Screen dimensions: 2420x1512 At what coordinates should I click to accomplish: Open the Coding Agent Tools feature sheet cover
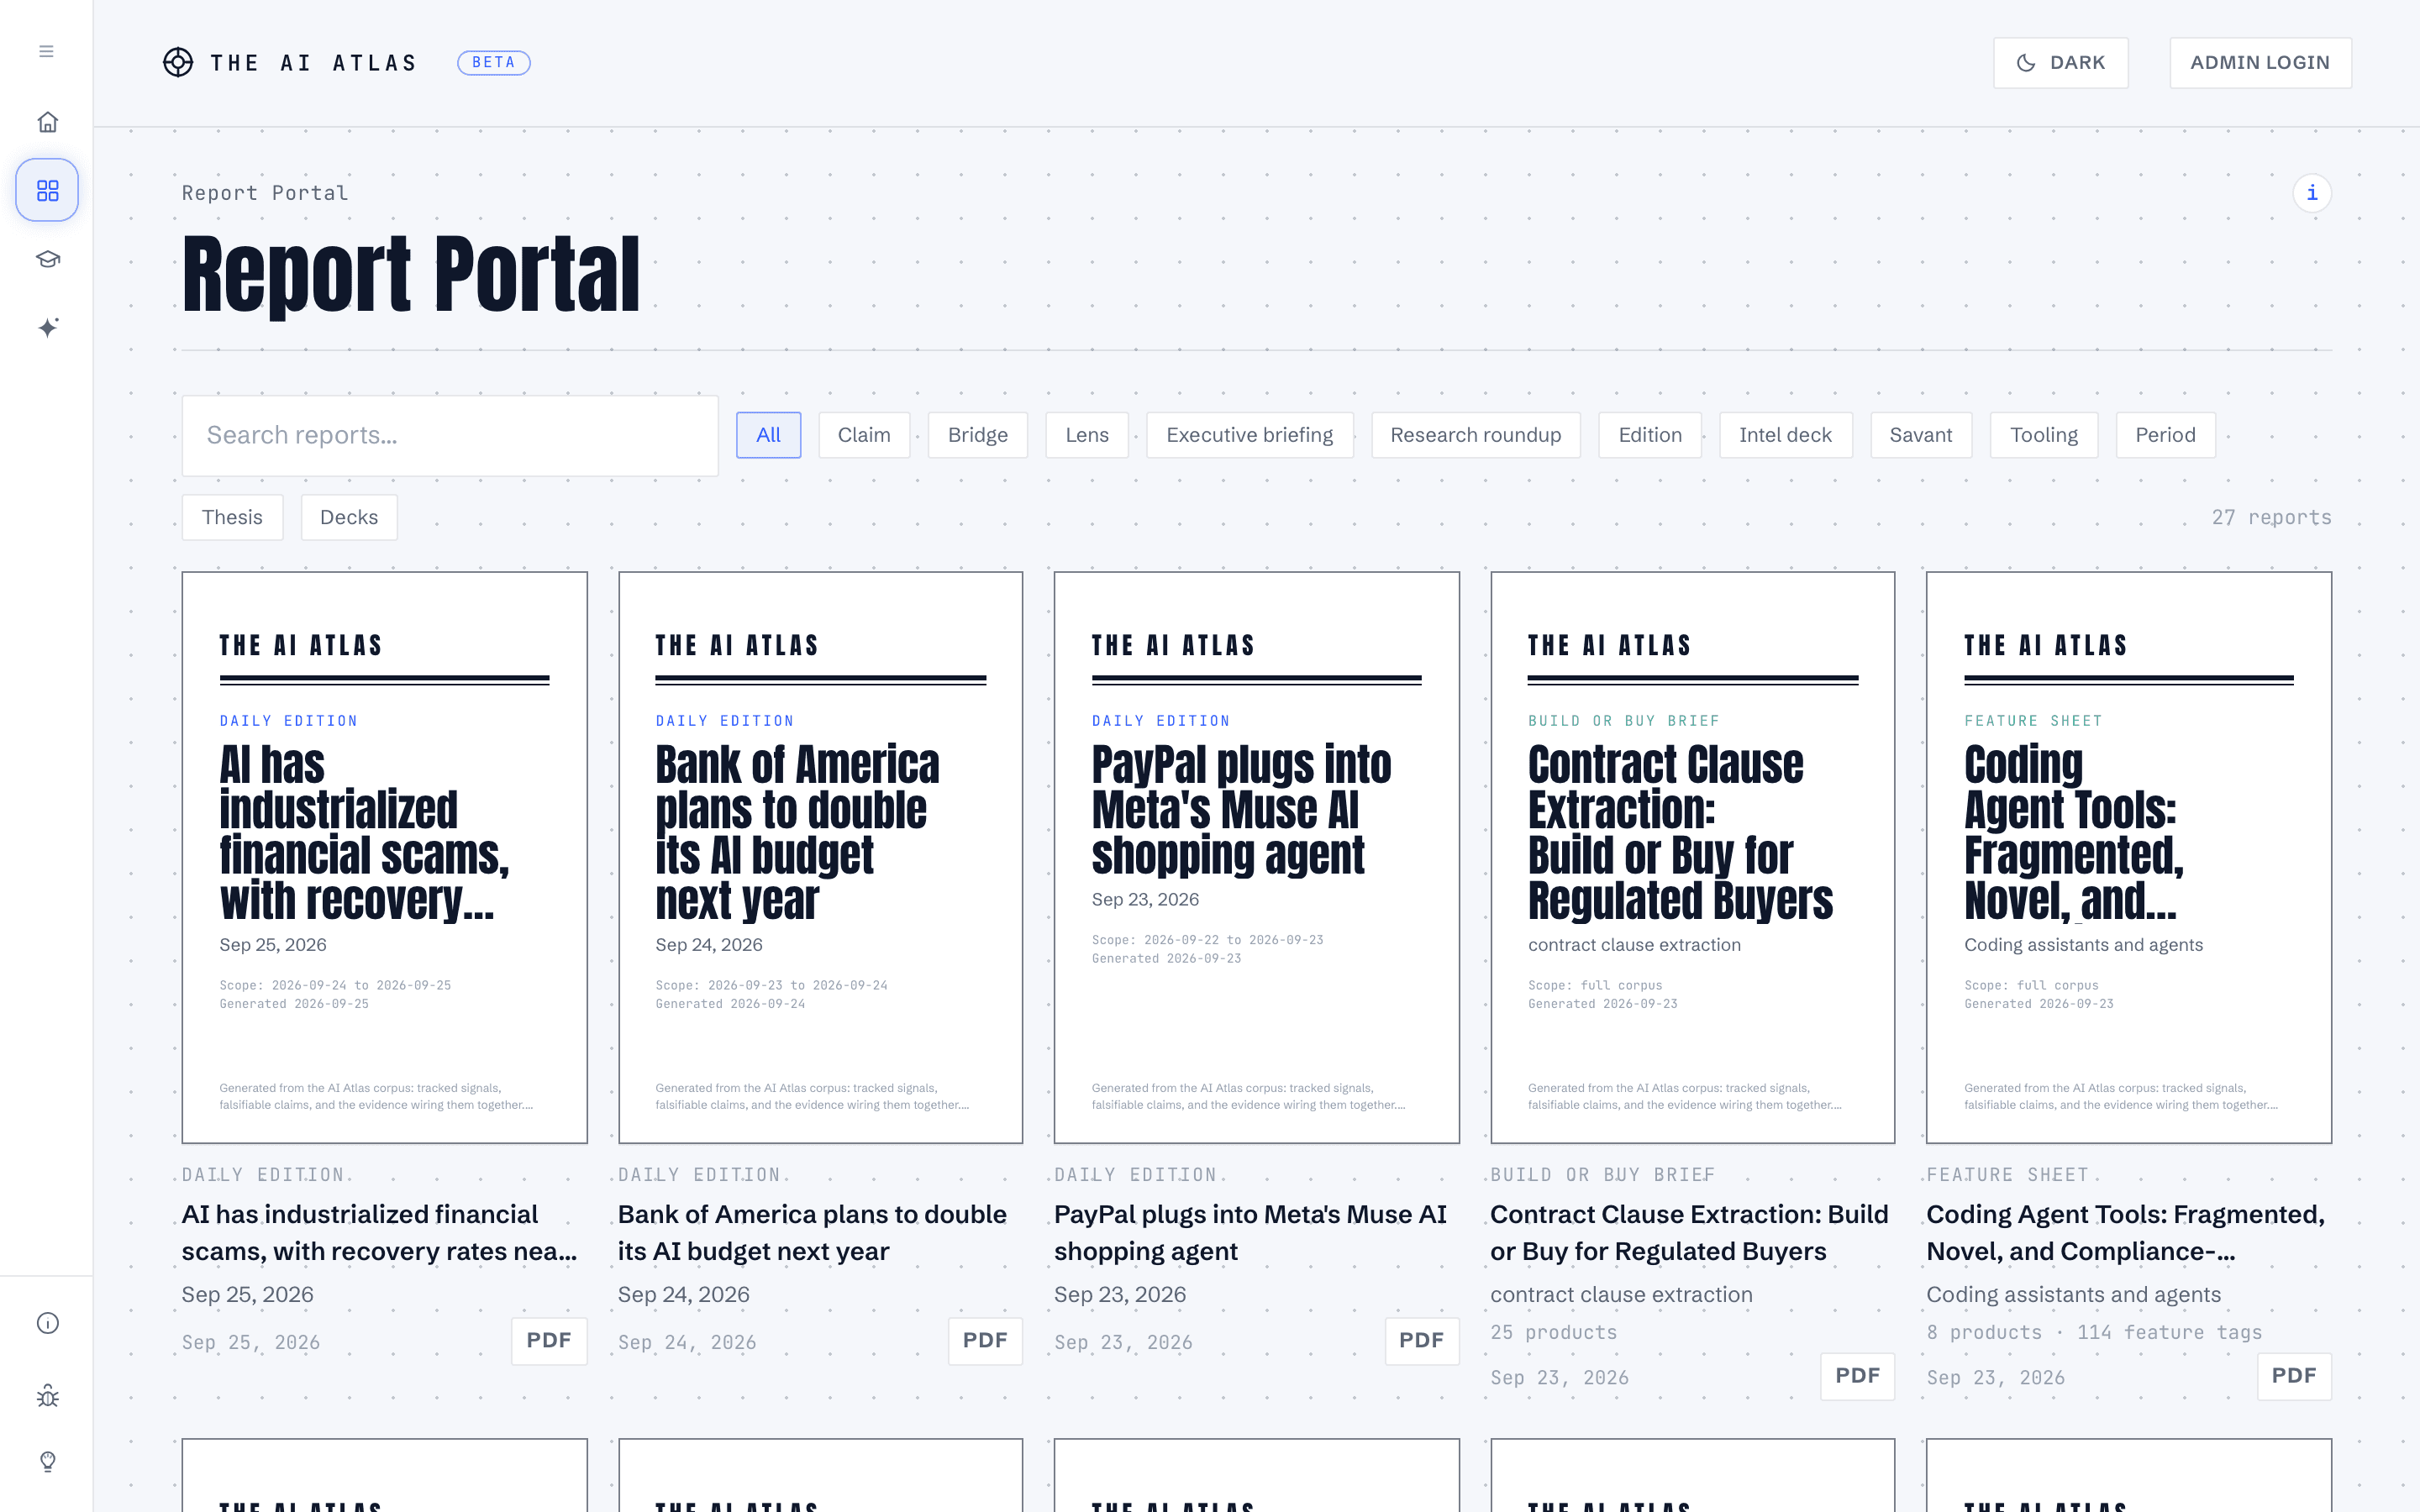pos(2128,857)
